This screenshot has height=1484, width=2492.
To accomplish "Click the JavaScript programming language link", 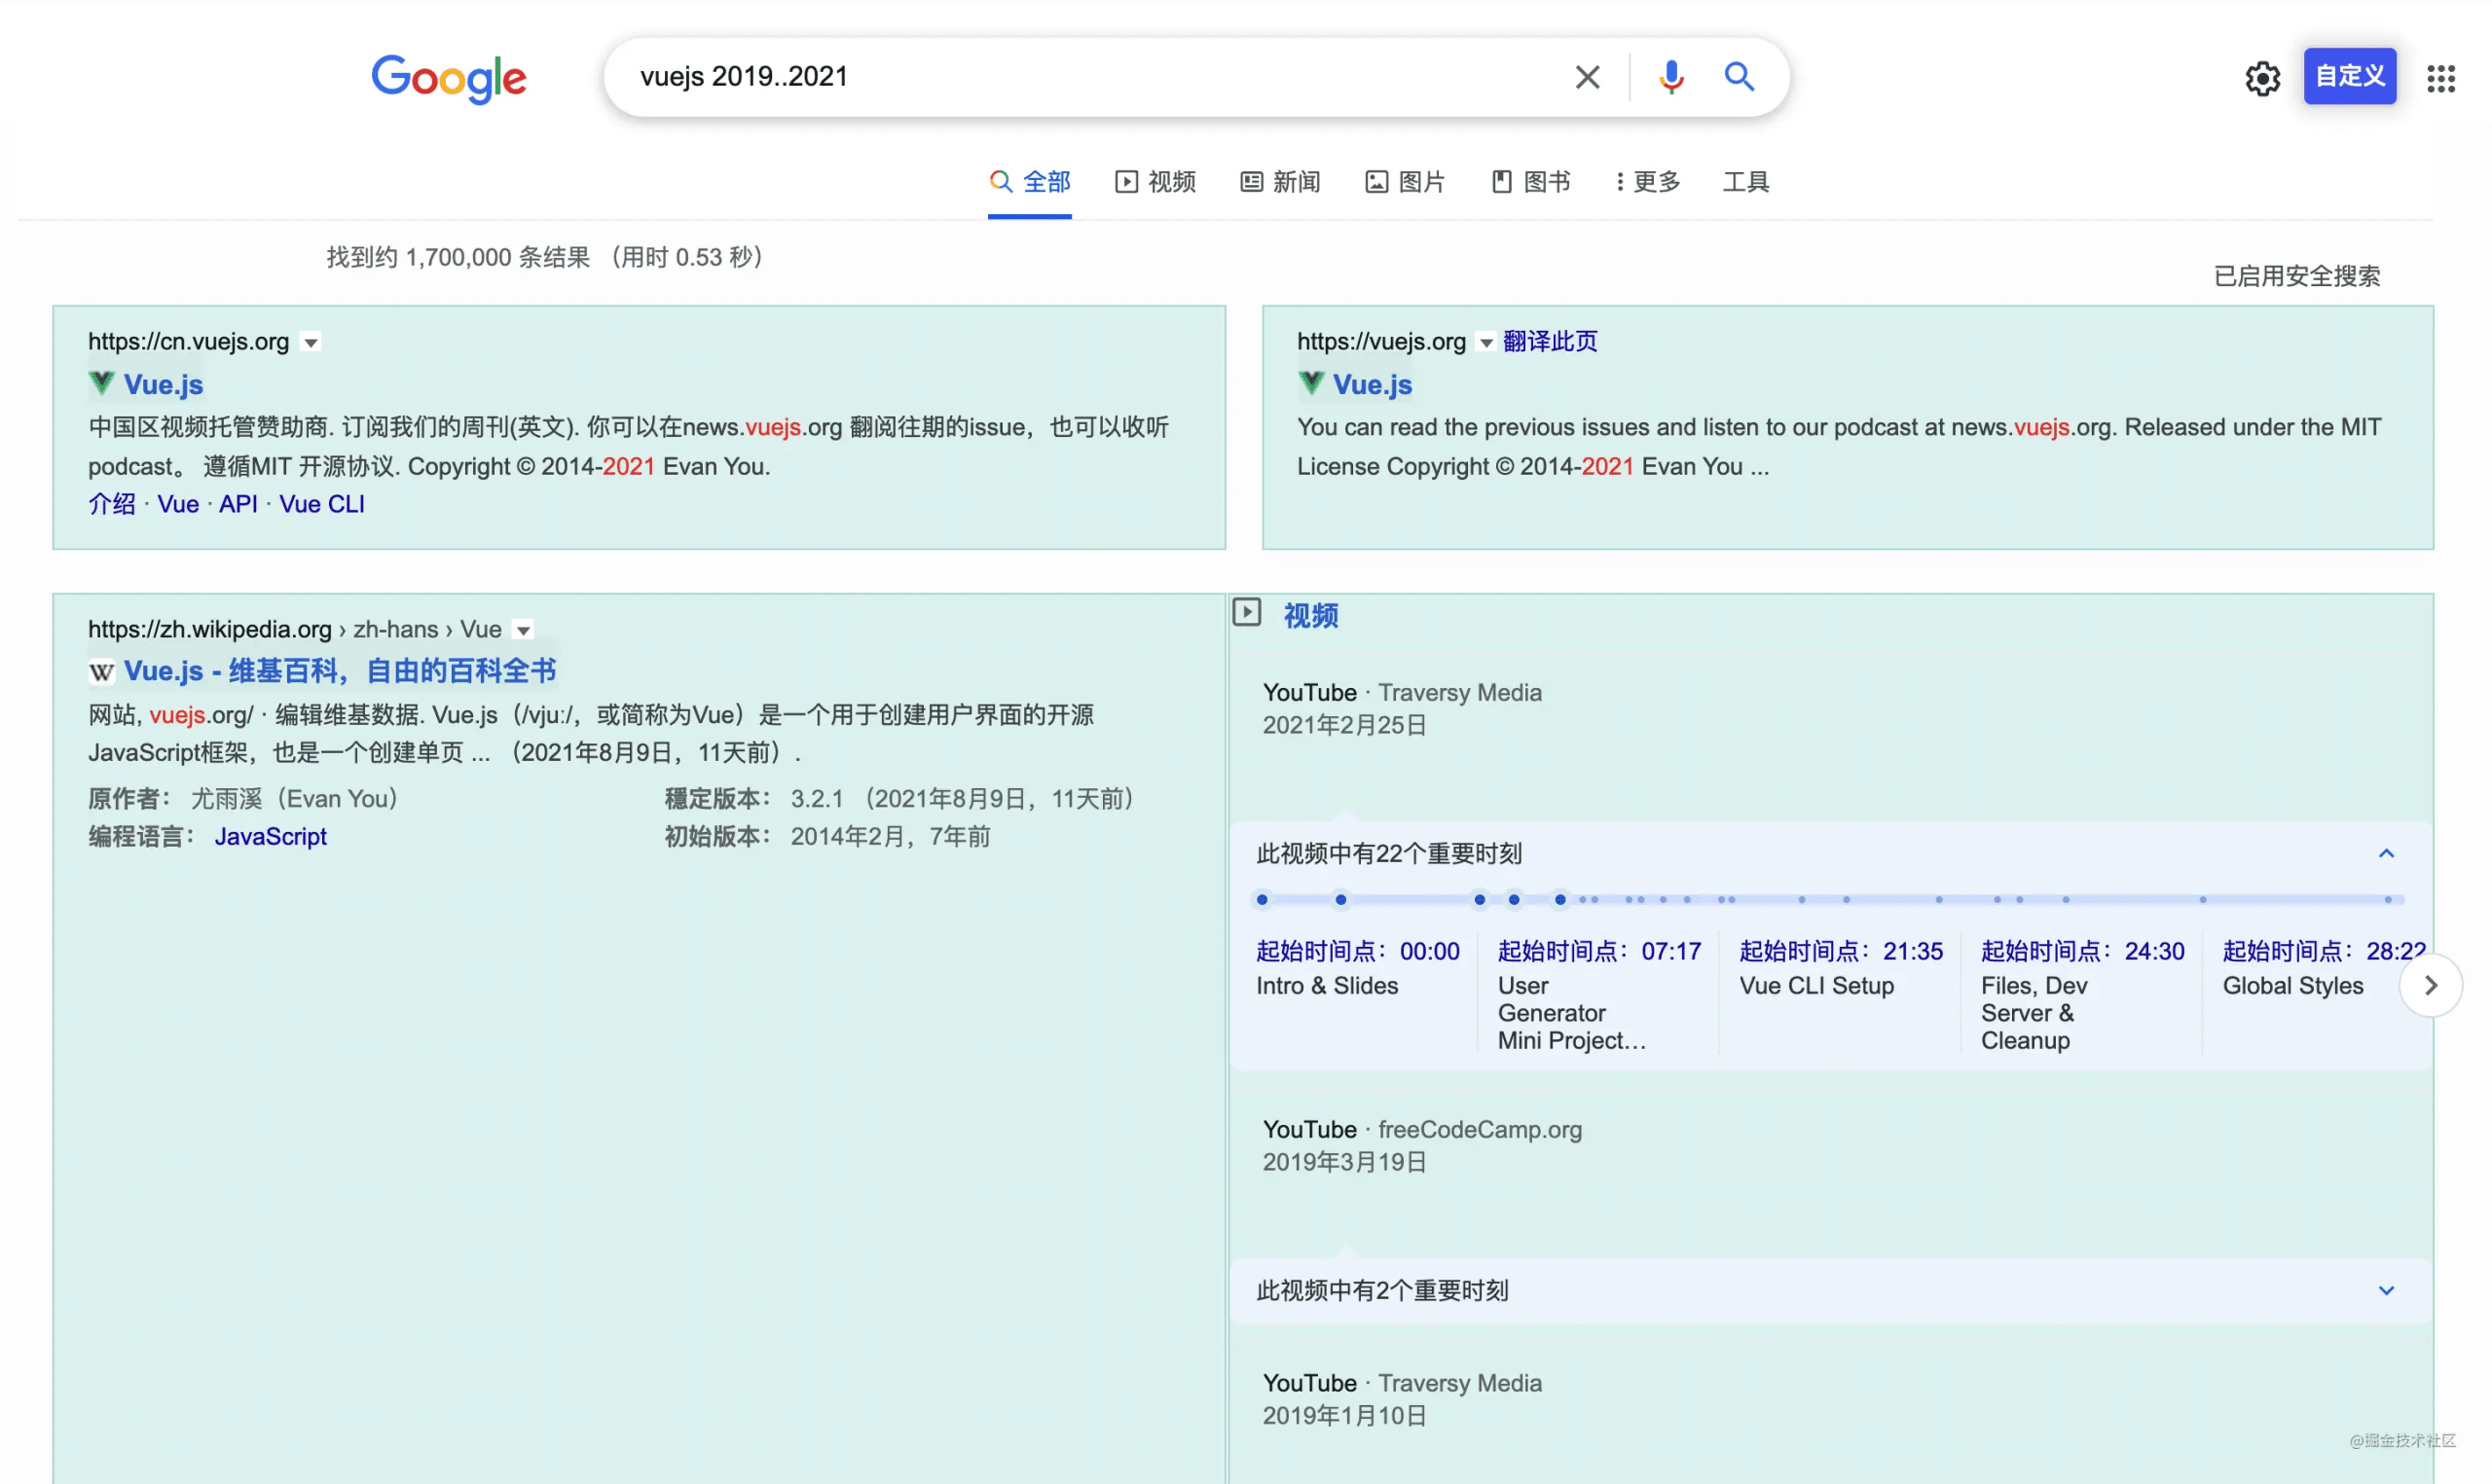I will click(x=270, y=837).
